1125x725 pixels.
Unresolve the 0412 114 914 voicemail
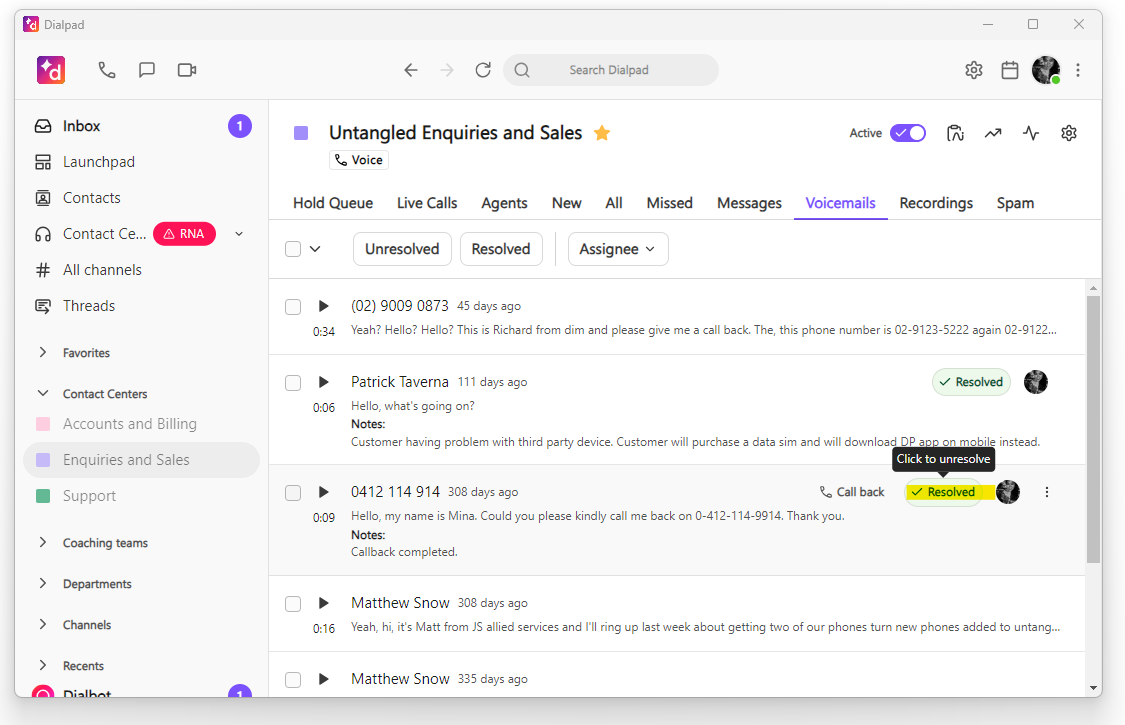tap(943, 492)
